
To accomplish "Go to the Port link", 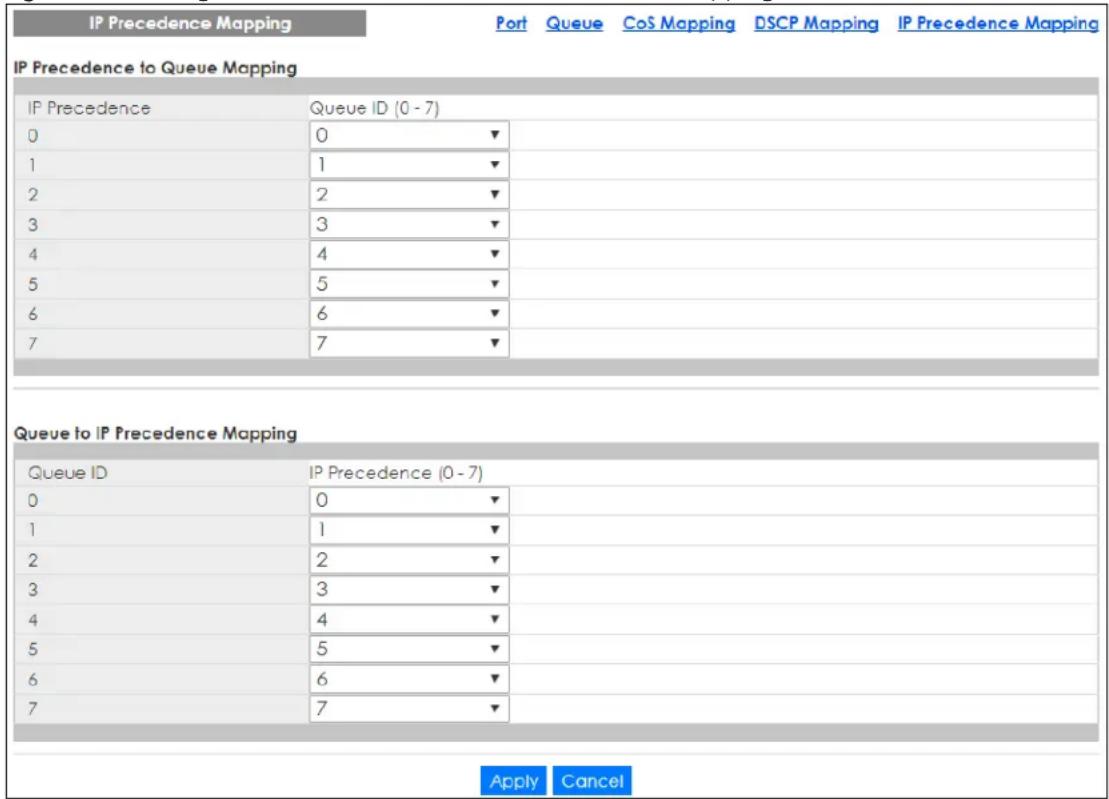I will click(511, 23).
